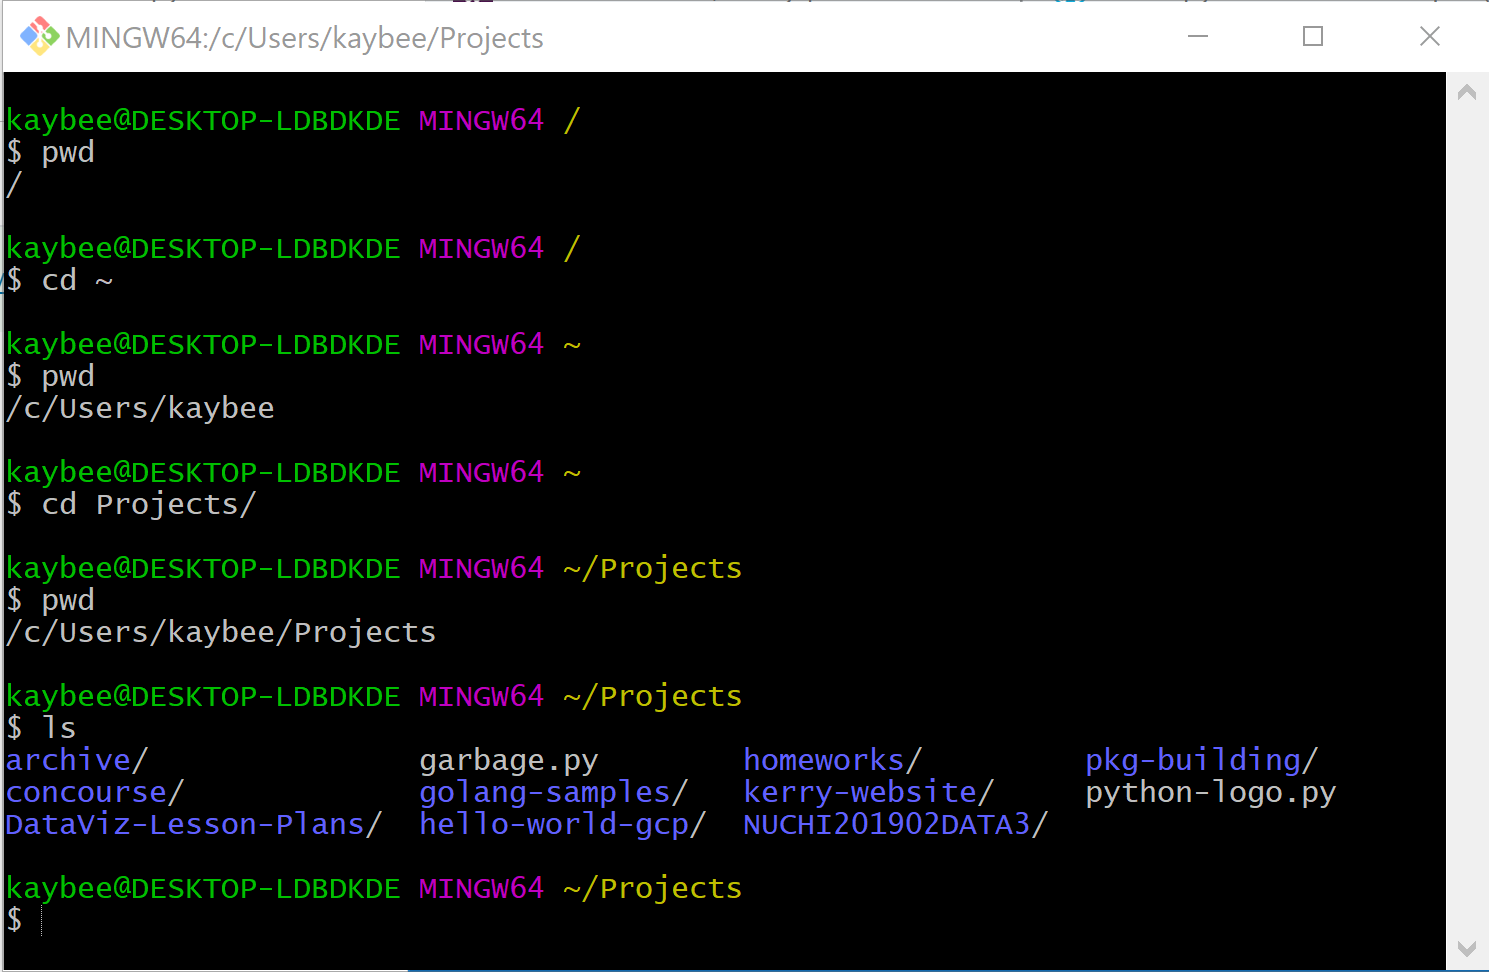Open the Git Bash icon system menu
The height and width of the screenshot is (972, 1489).
pyautogui.click(x=39, y=37)
